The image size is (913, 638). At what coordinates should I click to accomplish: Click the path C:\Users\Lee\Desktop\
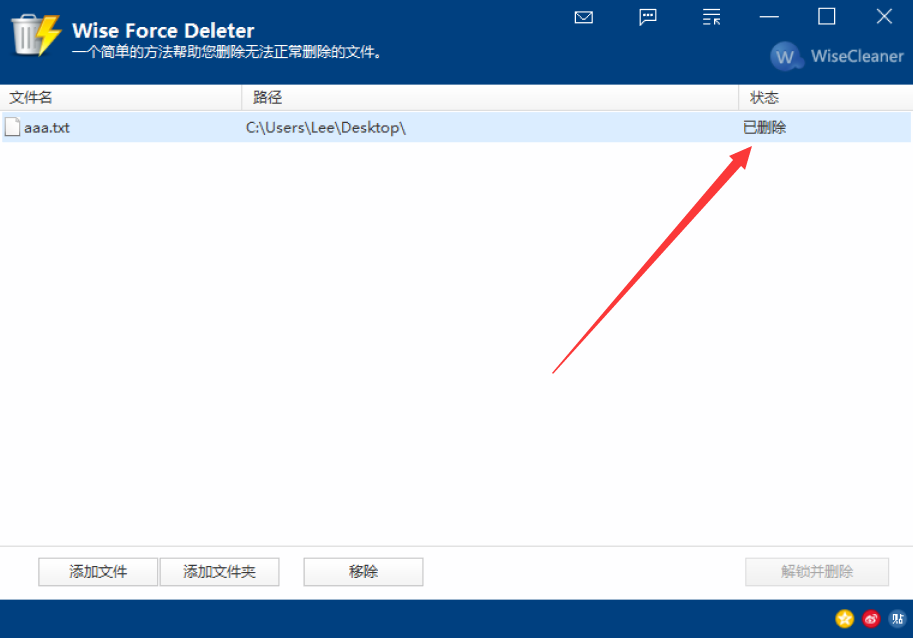(x=325, y=127)
